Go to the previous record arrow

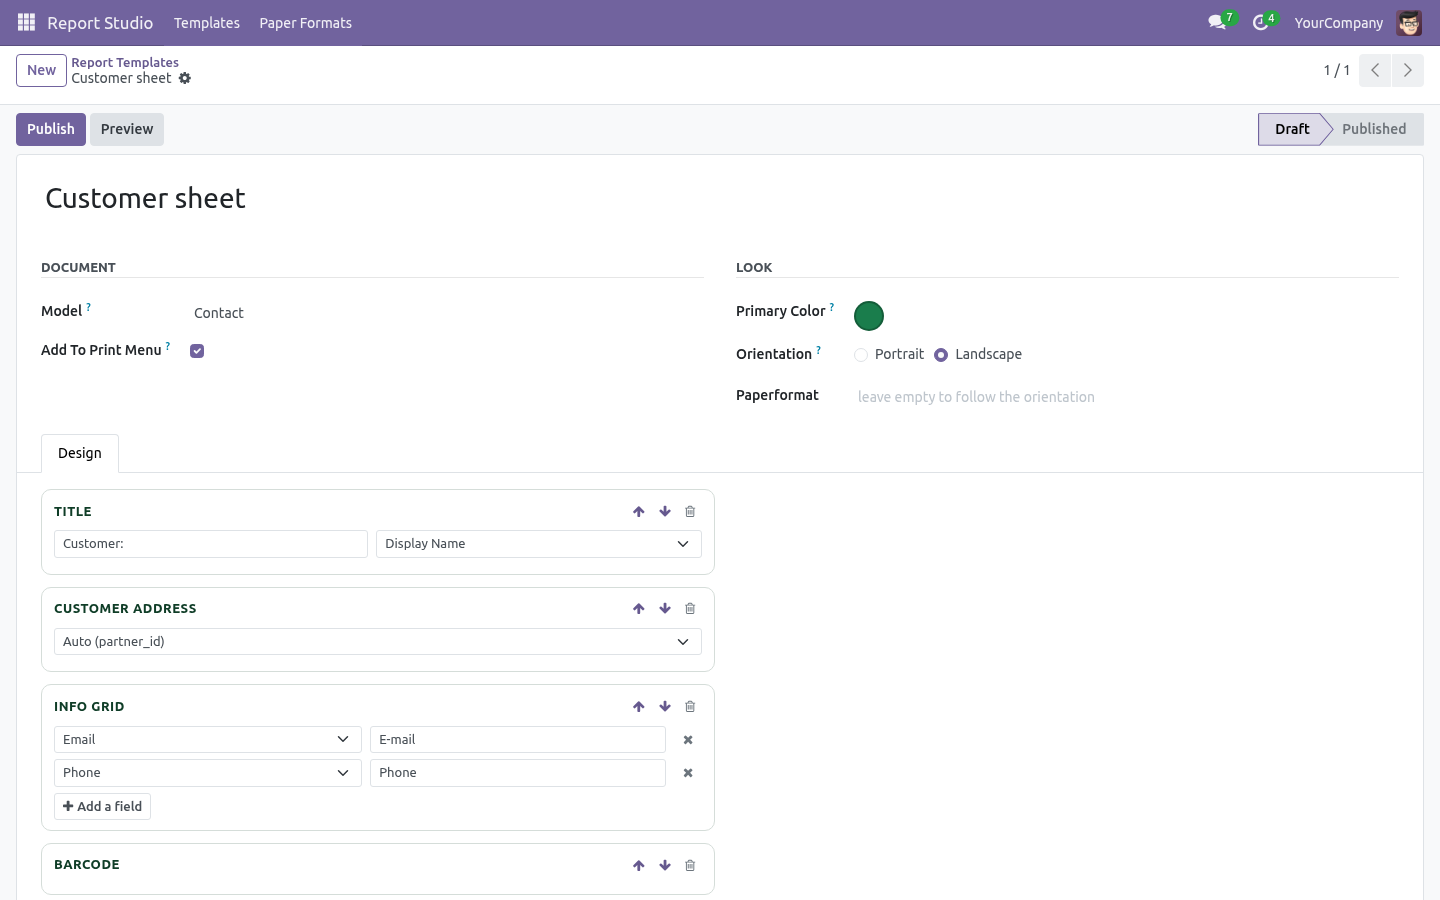(1375, 70)
